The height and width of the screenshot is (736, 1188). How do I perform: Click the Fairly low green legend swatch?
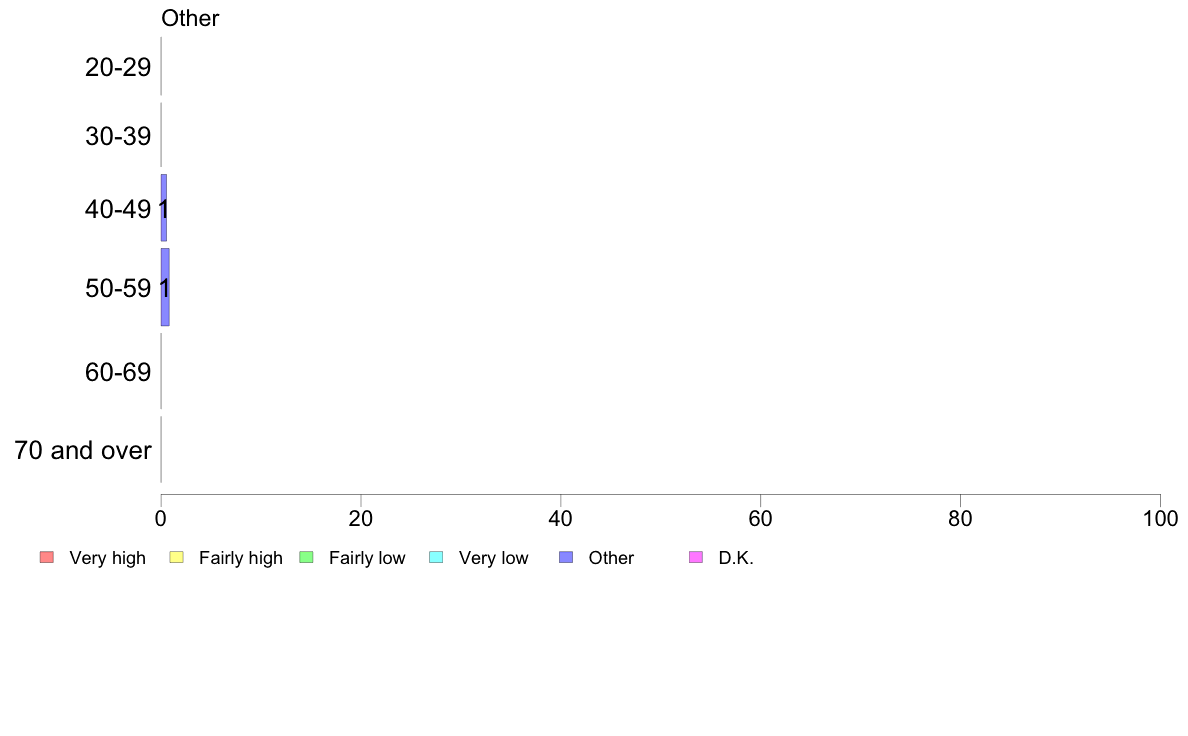tap(306, 558)
